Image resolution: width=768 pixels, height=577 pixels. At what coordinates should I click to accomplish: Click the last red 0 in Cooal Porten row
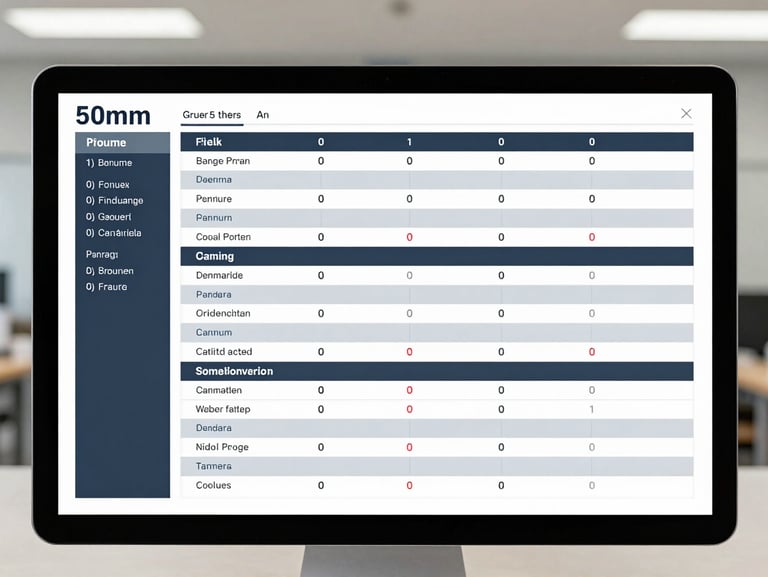coord(592,237)
